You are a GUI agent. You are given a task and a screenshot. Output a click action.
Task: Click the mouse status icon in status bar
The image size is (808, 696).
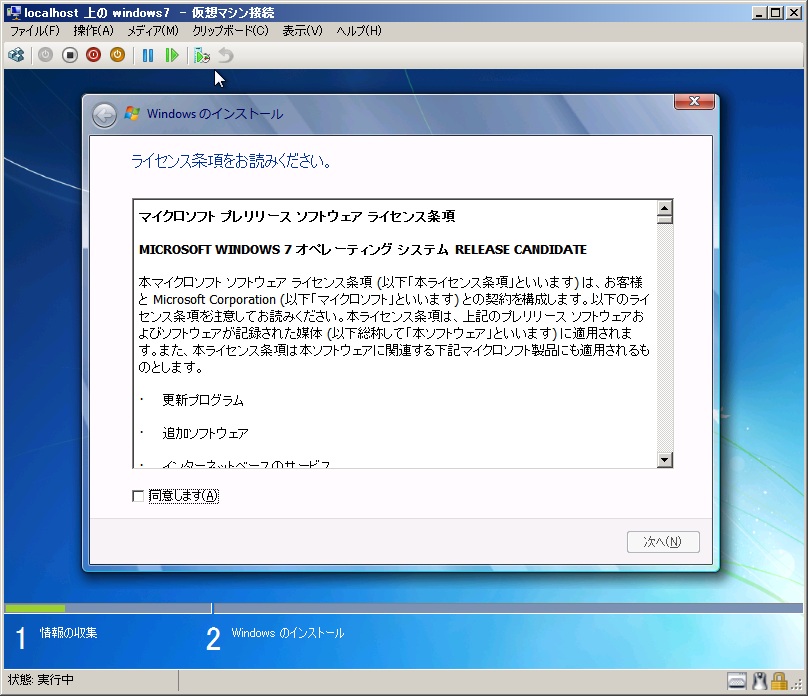[760, 681]
